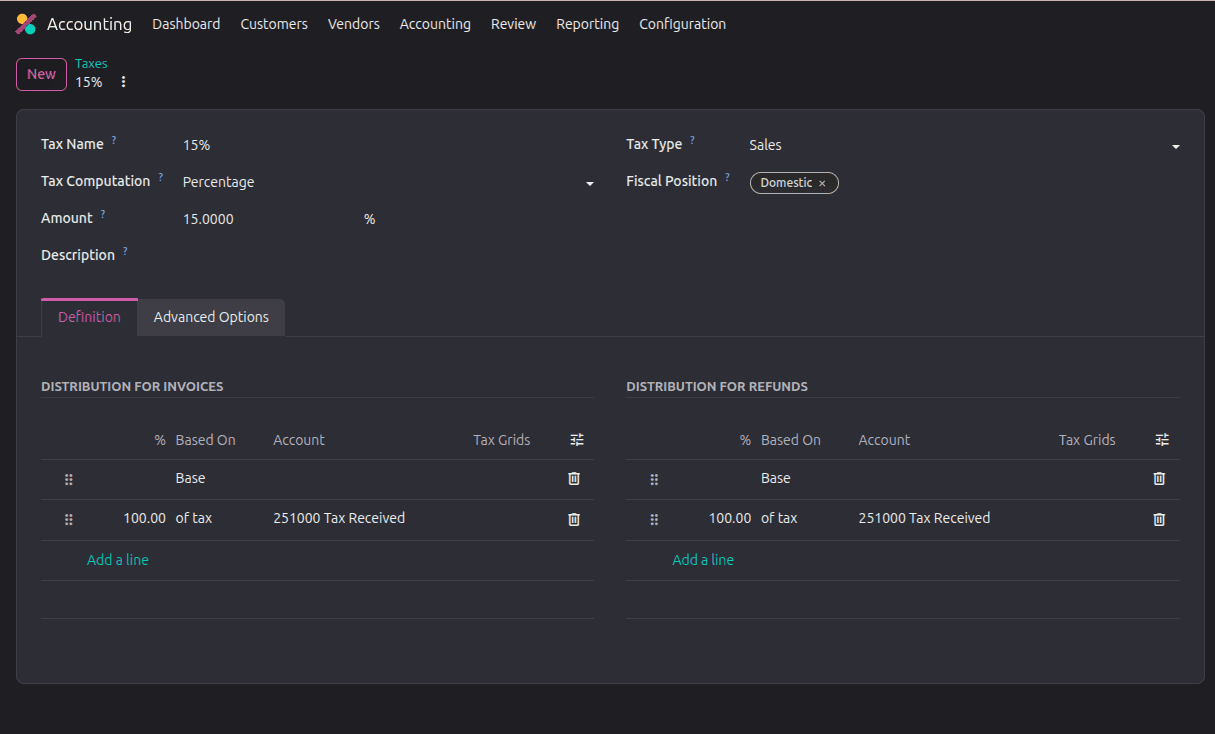Click the Accounting app logo icon
The height and width of the screenshot is (734, 1215).
[26, 24]
